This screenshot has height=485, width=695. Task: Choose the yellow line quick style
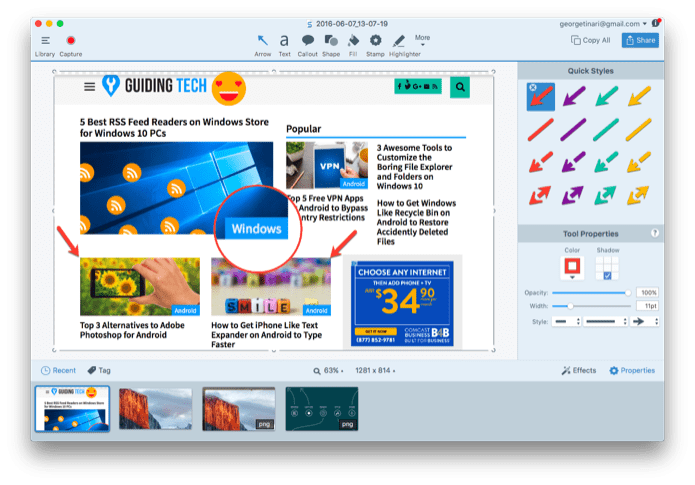click(639, 130)
